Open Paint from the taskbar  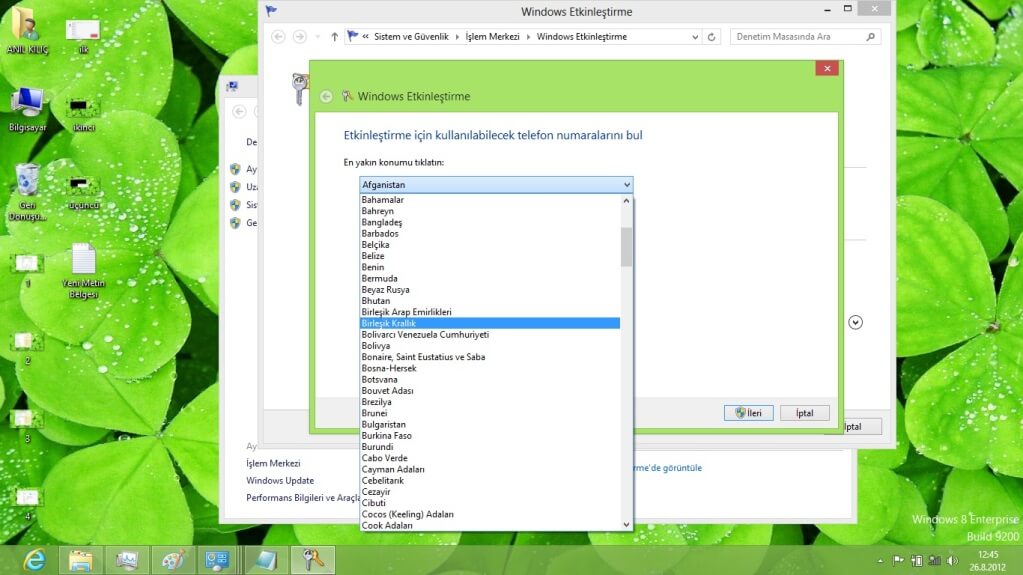[172, 560]
